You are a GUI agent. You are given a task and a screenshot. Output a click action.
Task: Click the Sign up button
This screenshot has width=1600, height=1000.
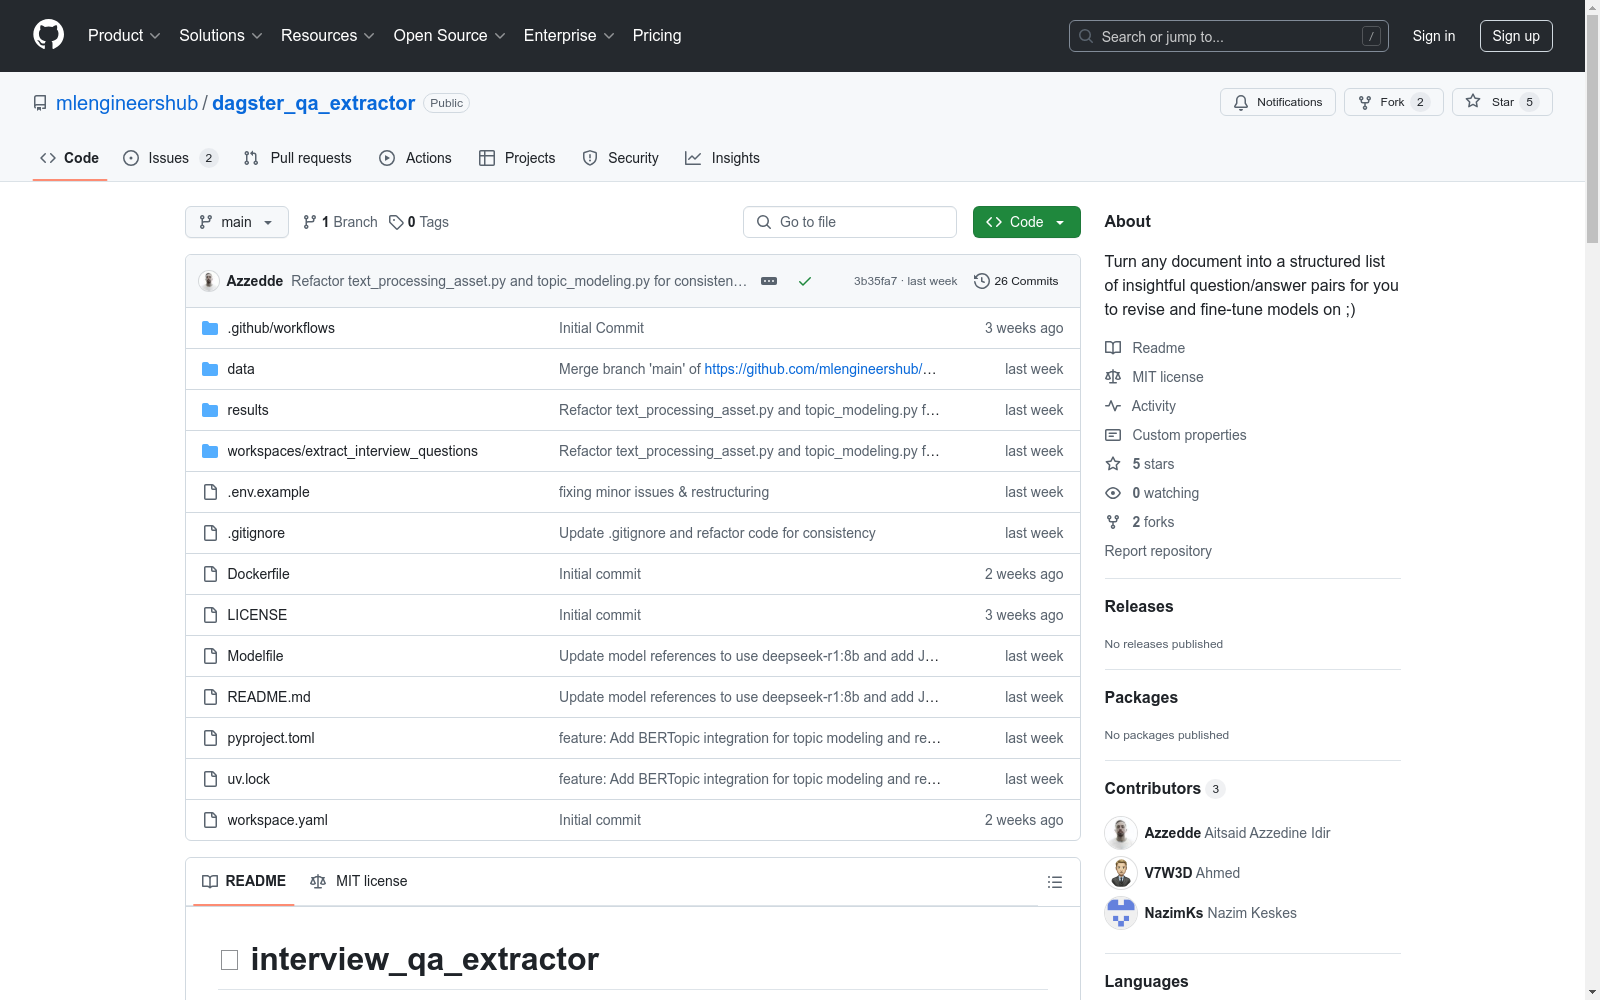[1516, 36]
